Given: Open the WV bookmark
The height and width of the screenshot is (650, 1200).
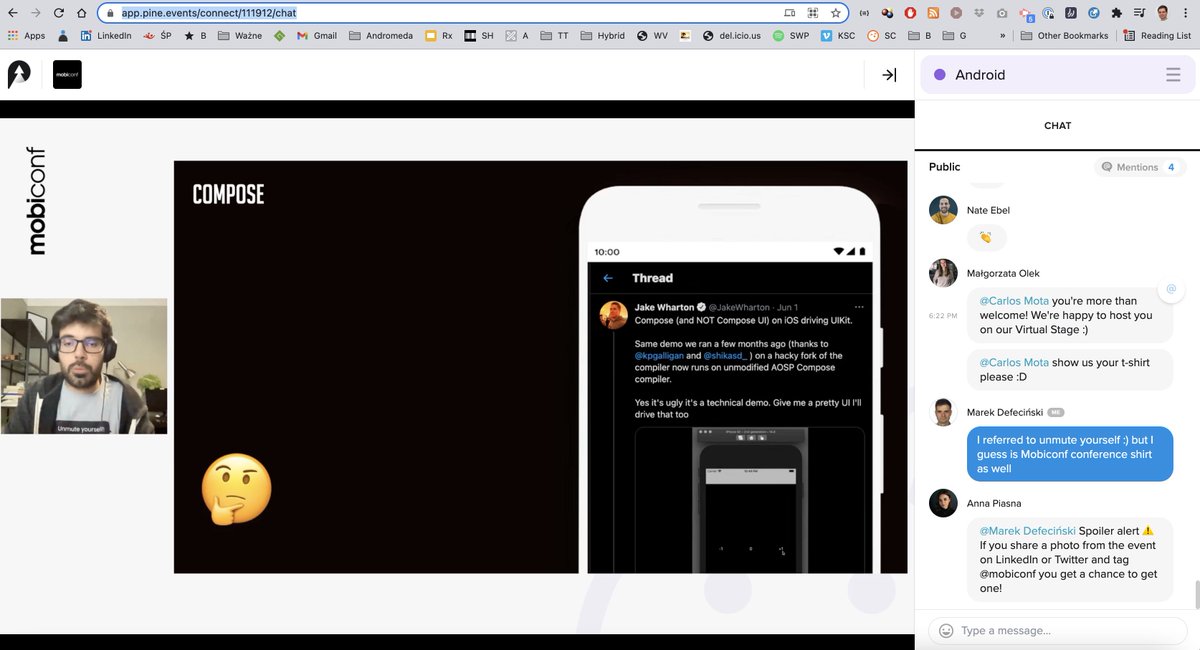Looking at the screenshot, I should pyautogui.click(x=651, y=35).
